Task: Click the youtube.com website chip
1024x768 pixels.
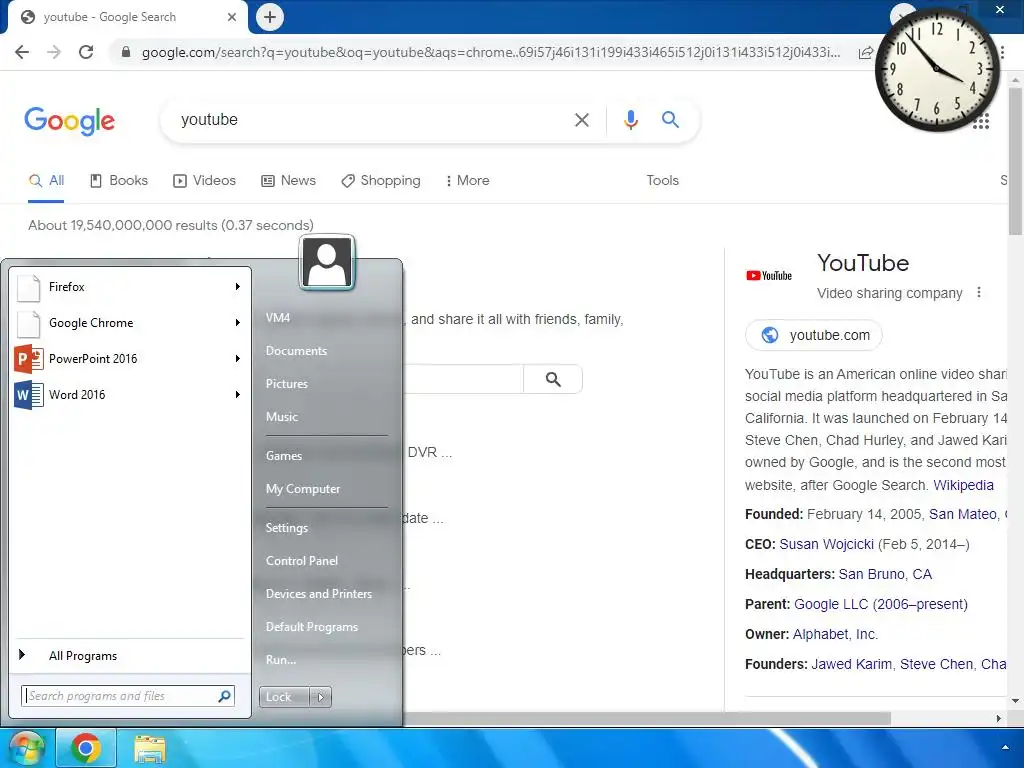Action: click(x=814, y=335)
